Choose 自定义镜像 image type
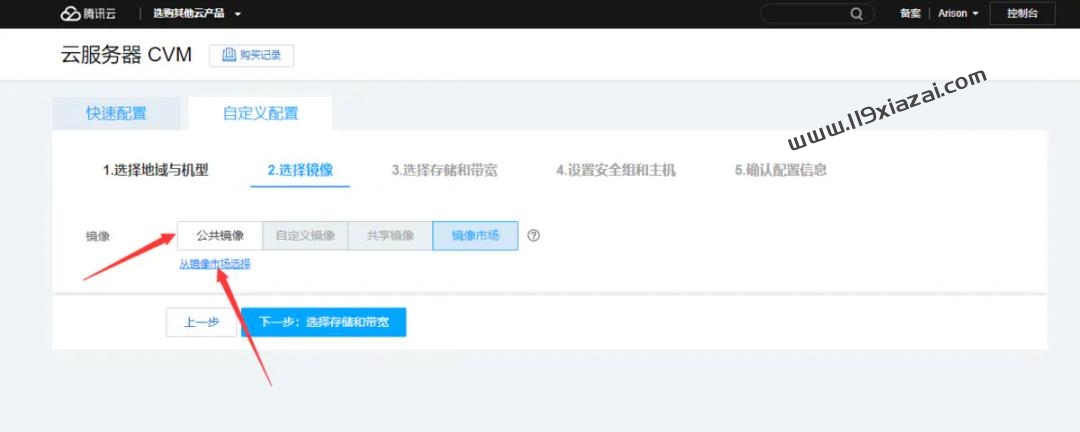Screen dimensions: 1080x432 click(305, 236)
